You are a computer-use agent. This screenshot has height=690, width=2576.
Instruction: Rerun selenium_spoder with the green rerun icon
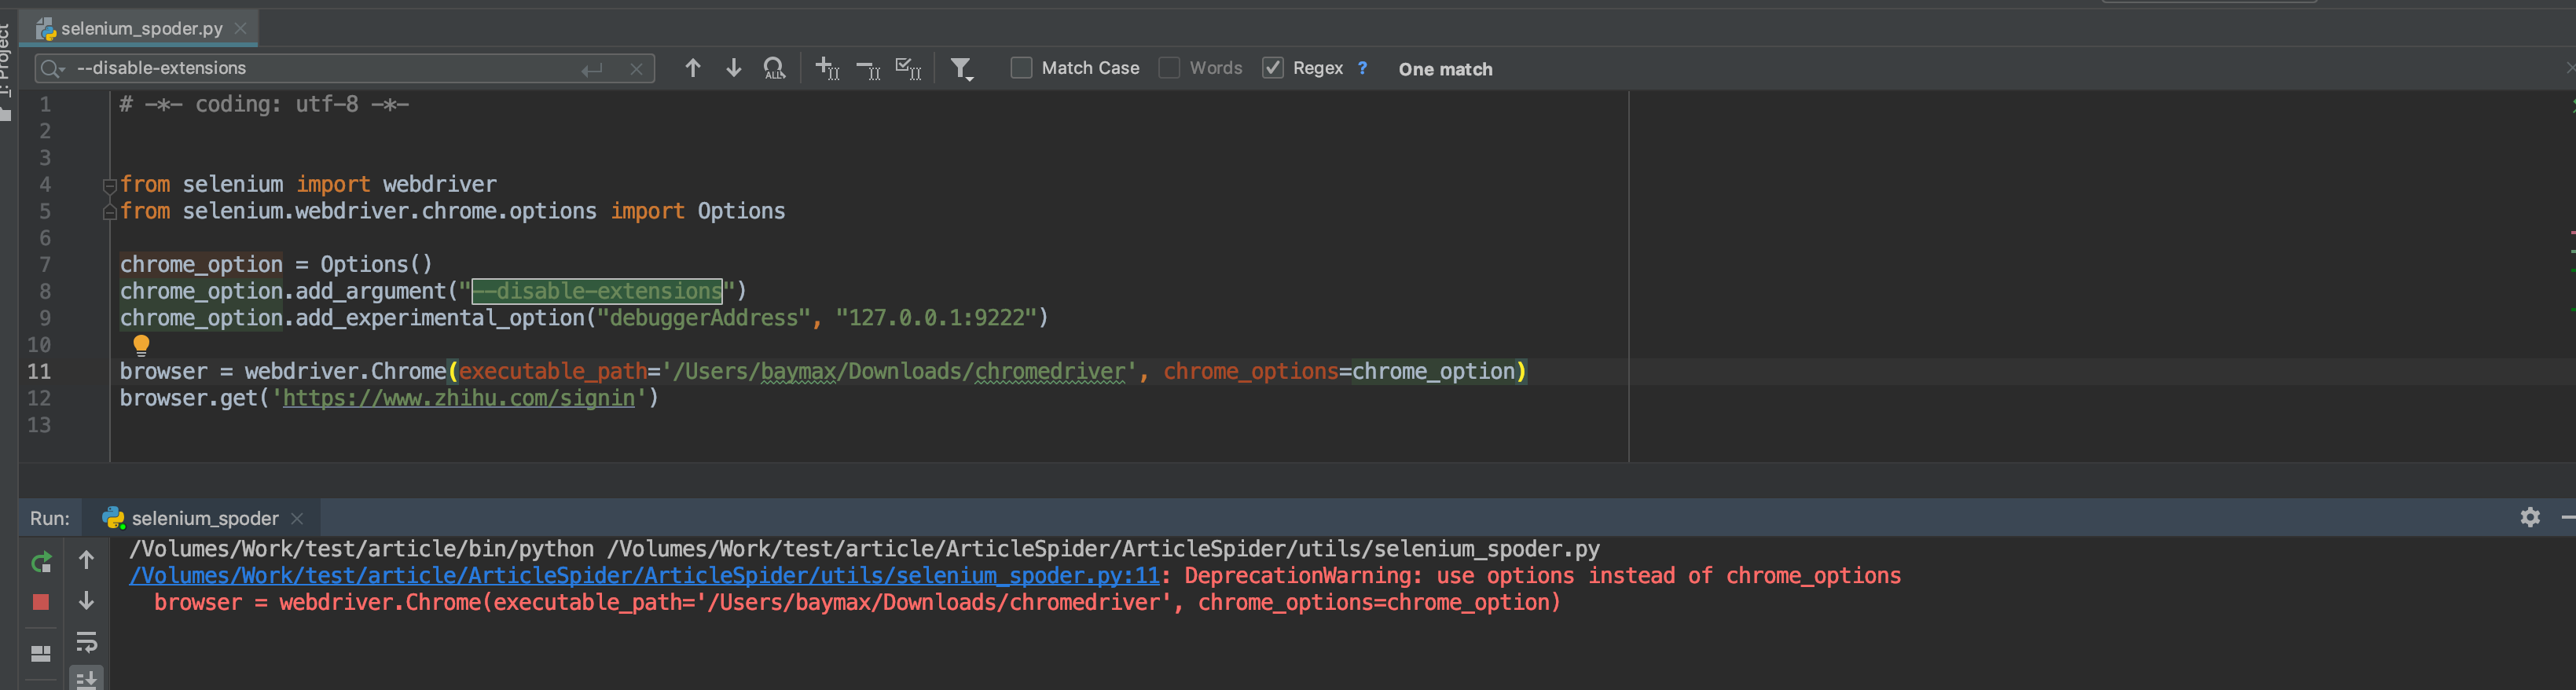tap(41, 562)
